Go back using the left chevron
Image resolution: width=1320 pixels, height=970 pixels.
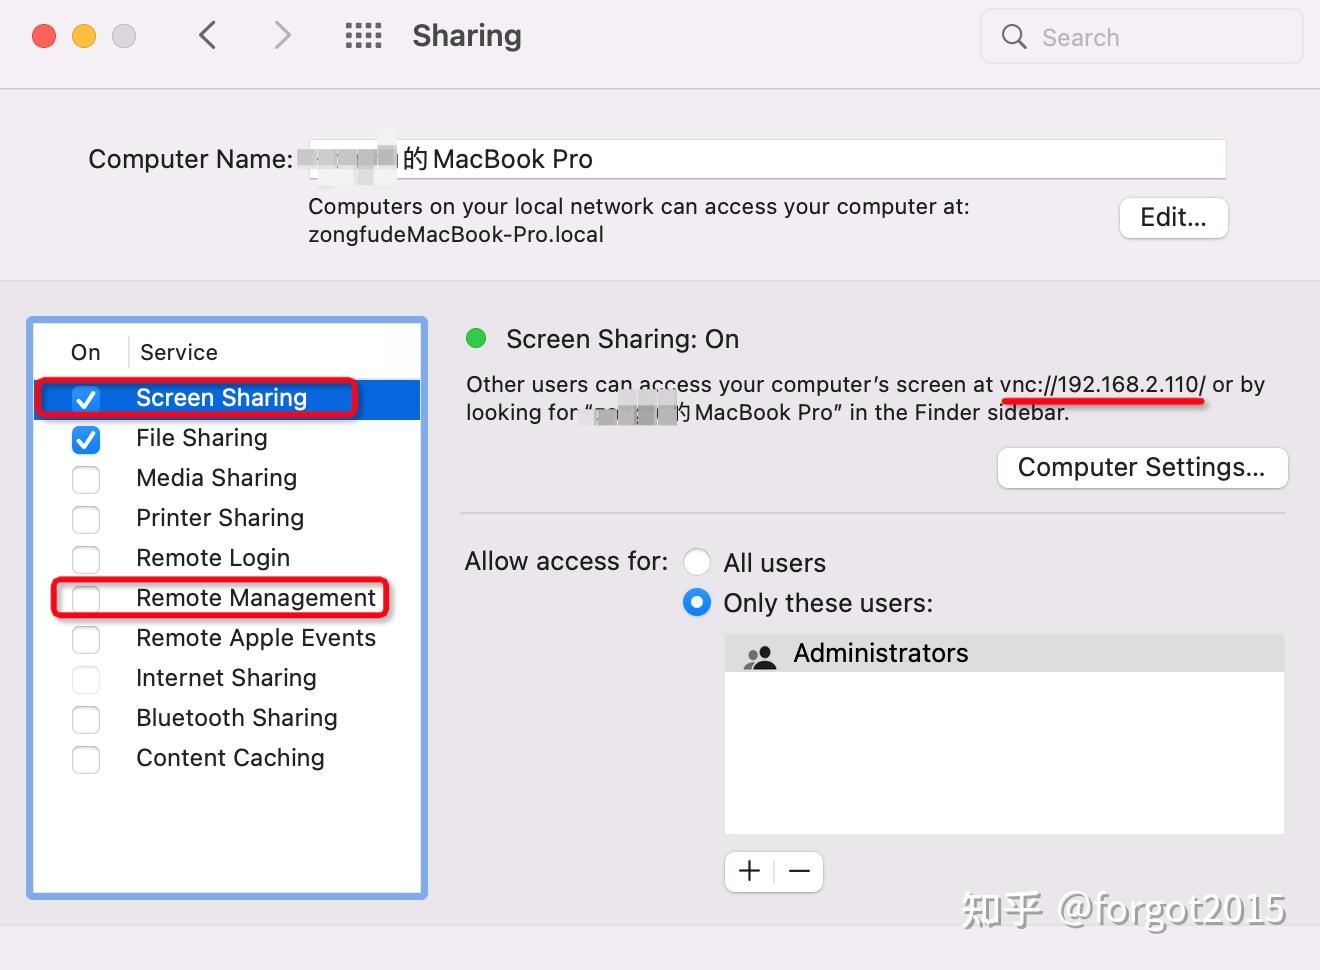(207, 36)
